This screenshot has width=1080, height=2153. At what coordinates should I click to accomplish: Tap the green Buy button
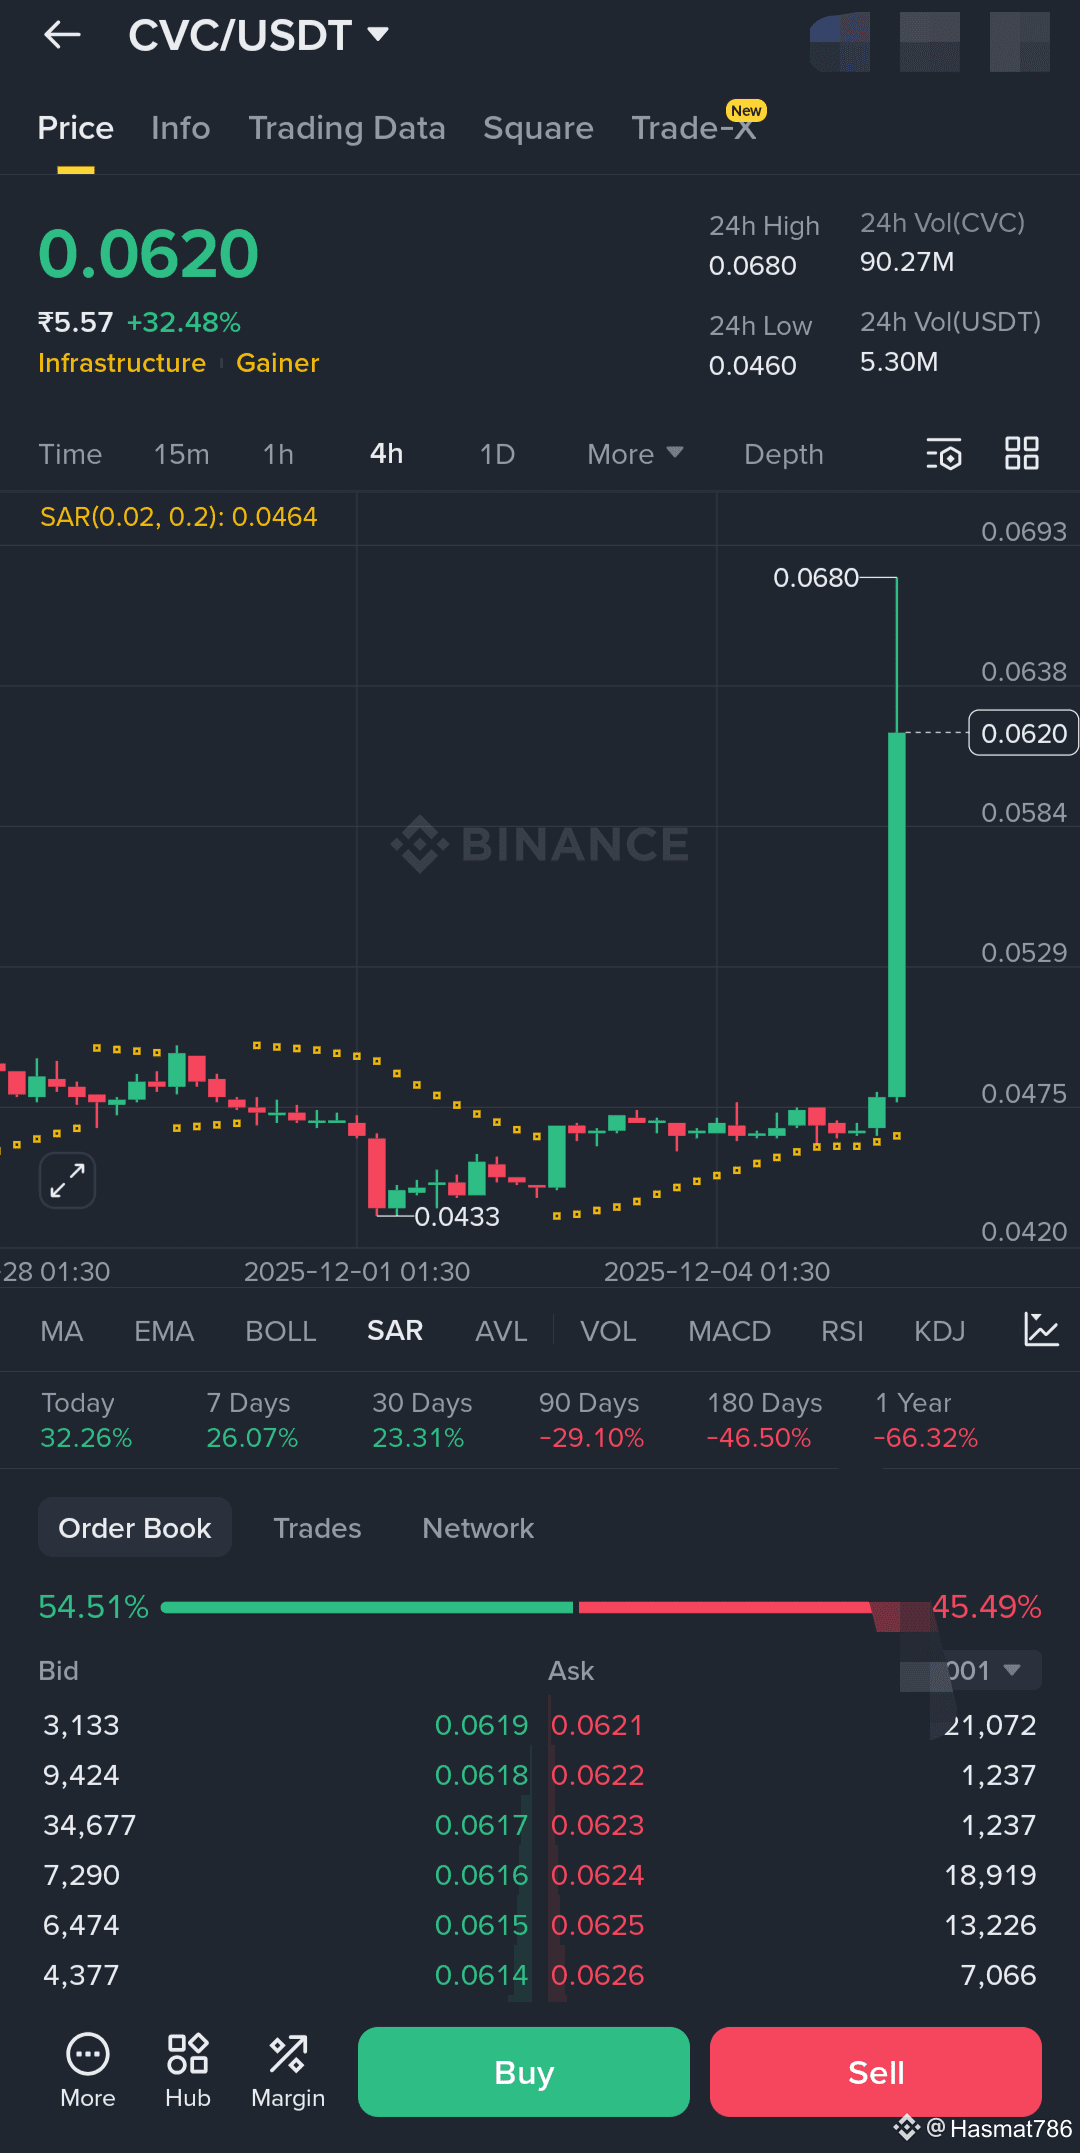(x=524, y=2072)
